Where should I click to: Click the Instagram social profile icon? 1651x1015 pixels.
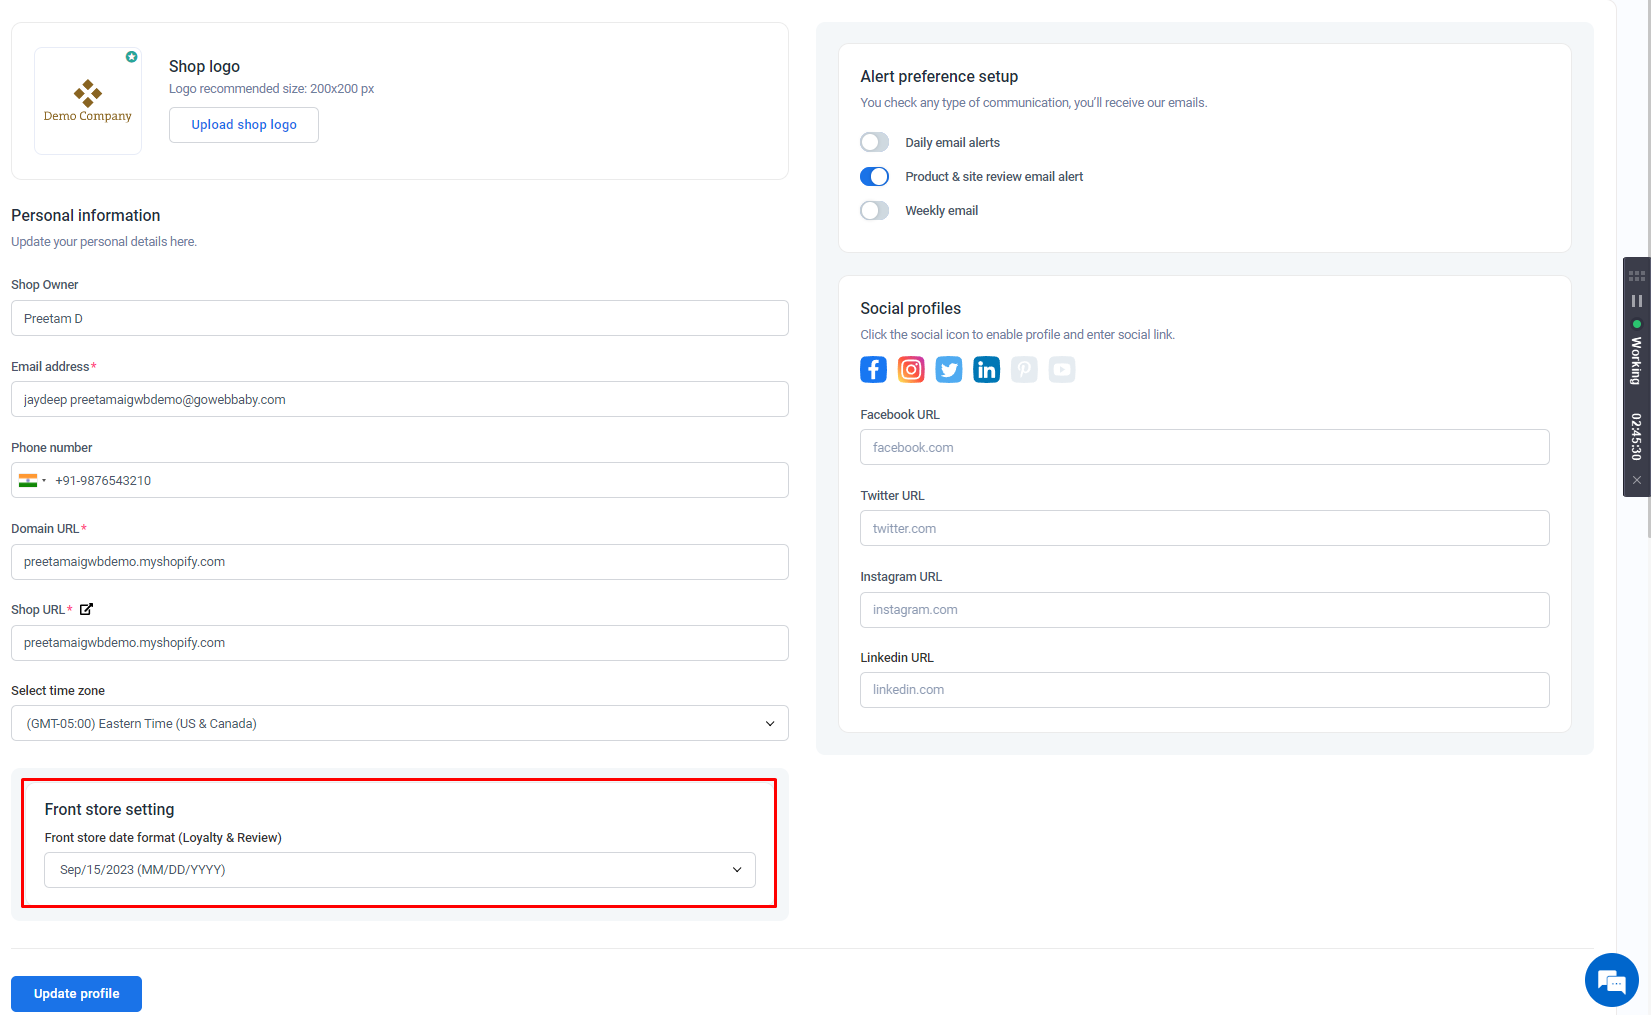pyautogui.click(x=911, y=370)
